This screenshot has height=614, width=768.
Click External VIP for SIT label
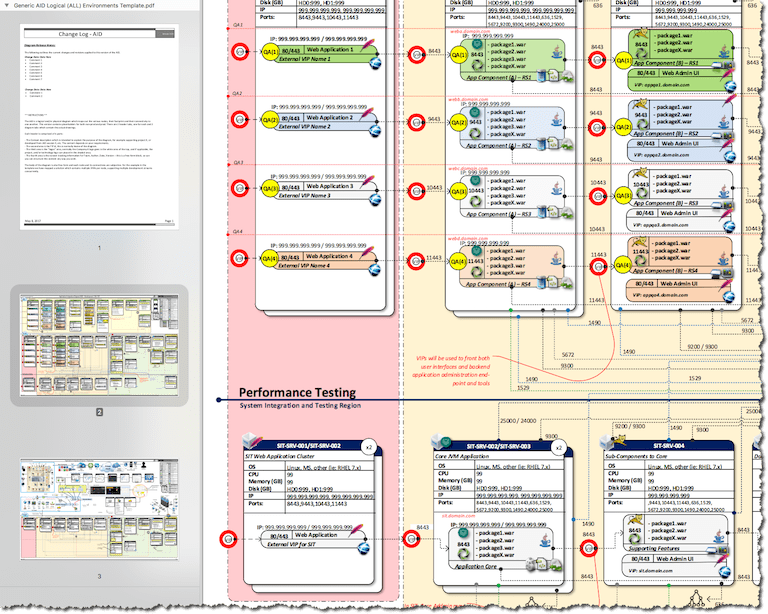(x=291, y=544)
